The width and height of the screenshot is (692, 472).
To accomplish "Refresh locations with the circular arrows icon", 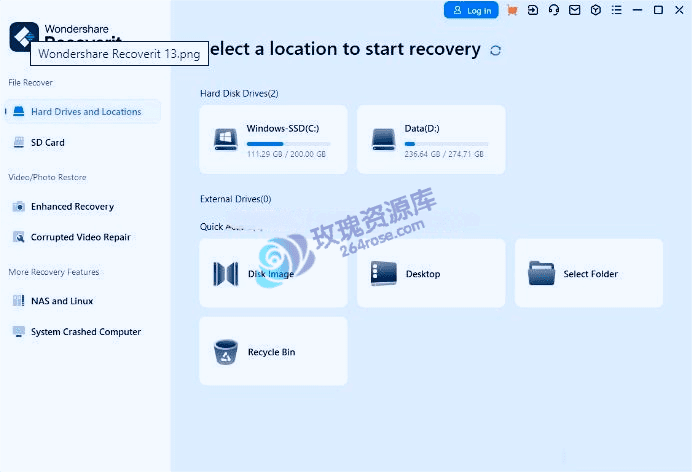I will [495, 50].
